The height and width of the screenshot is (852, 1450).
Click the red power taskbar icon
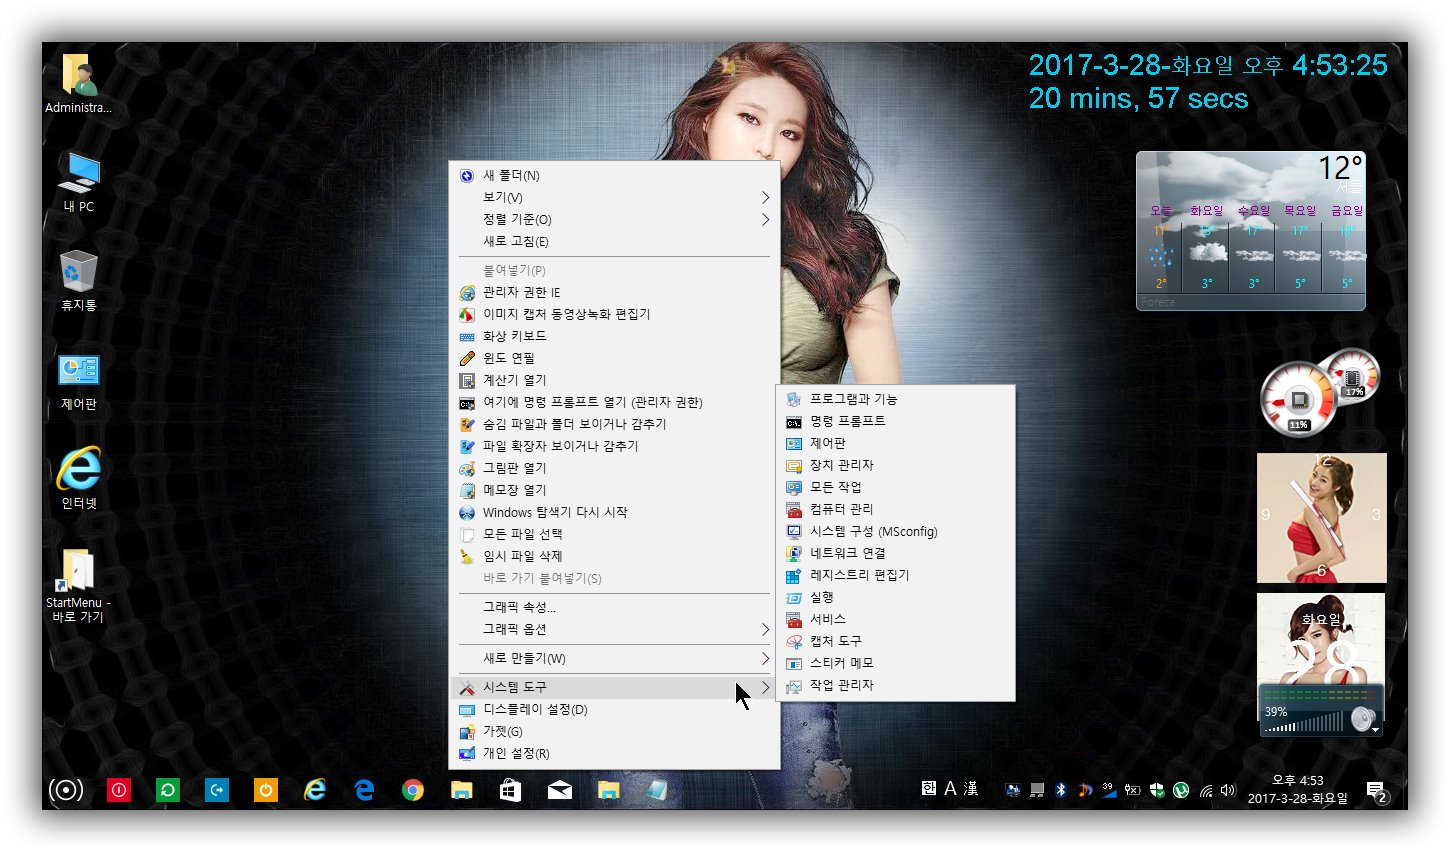pos(119,790)
